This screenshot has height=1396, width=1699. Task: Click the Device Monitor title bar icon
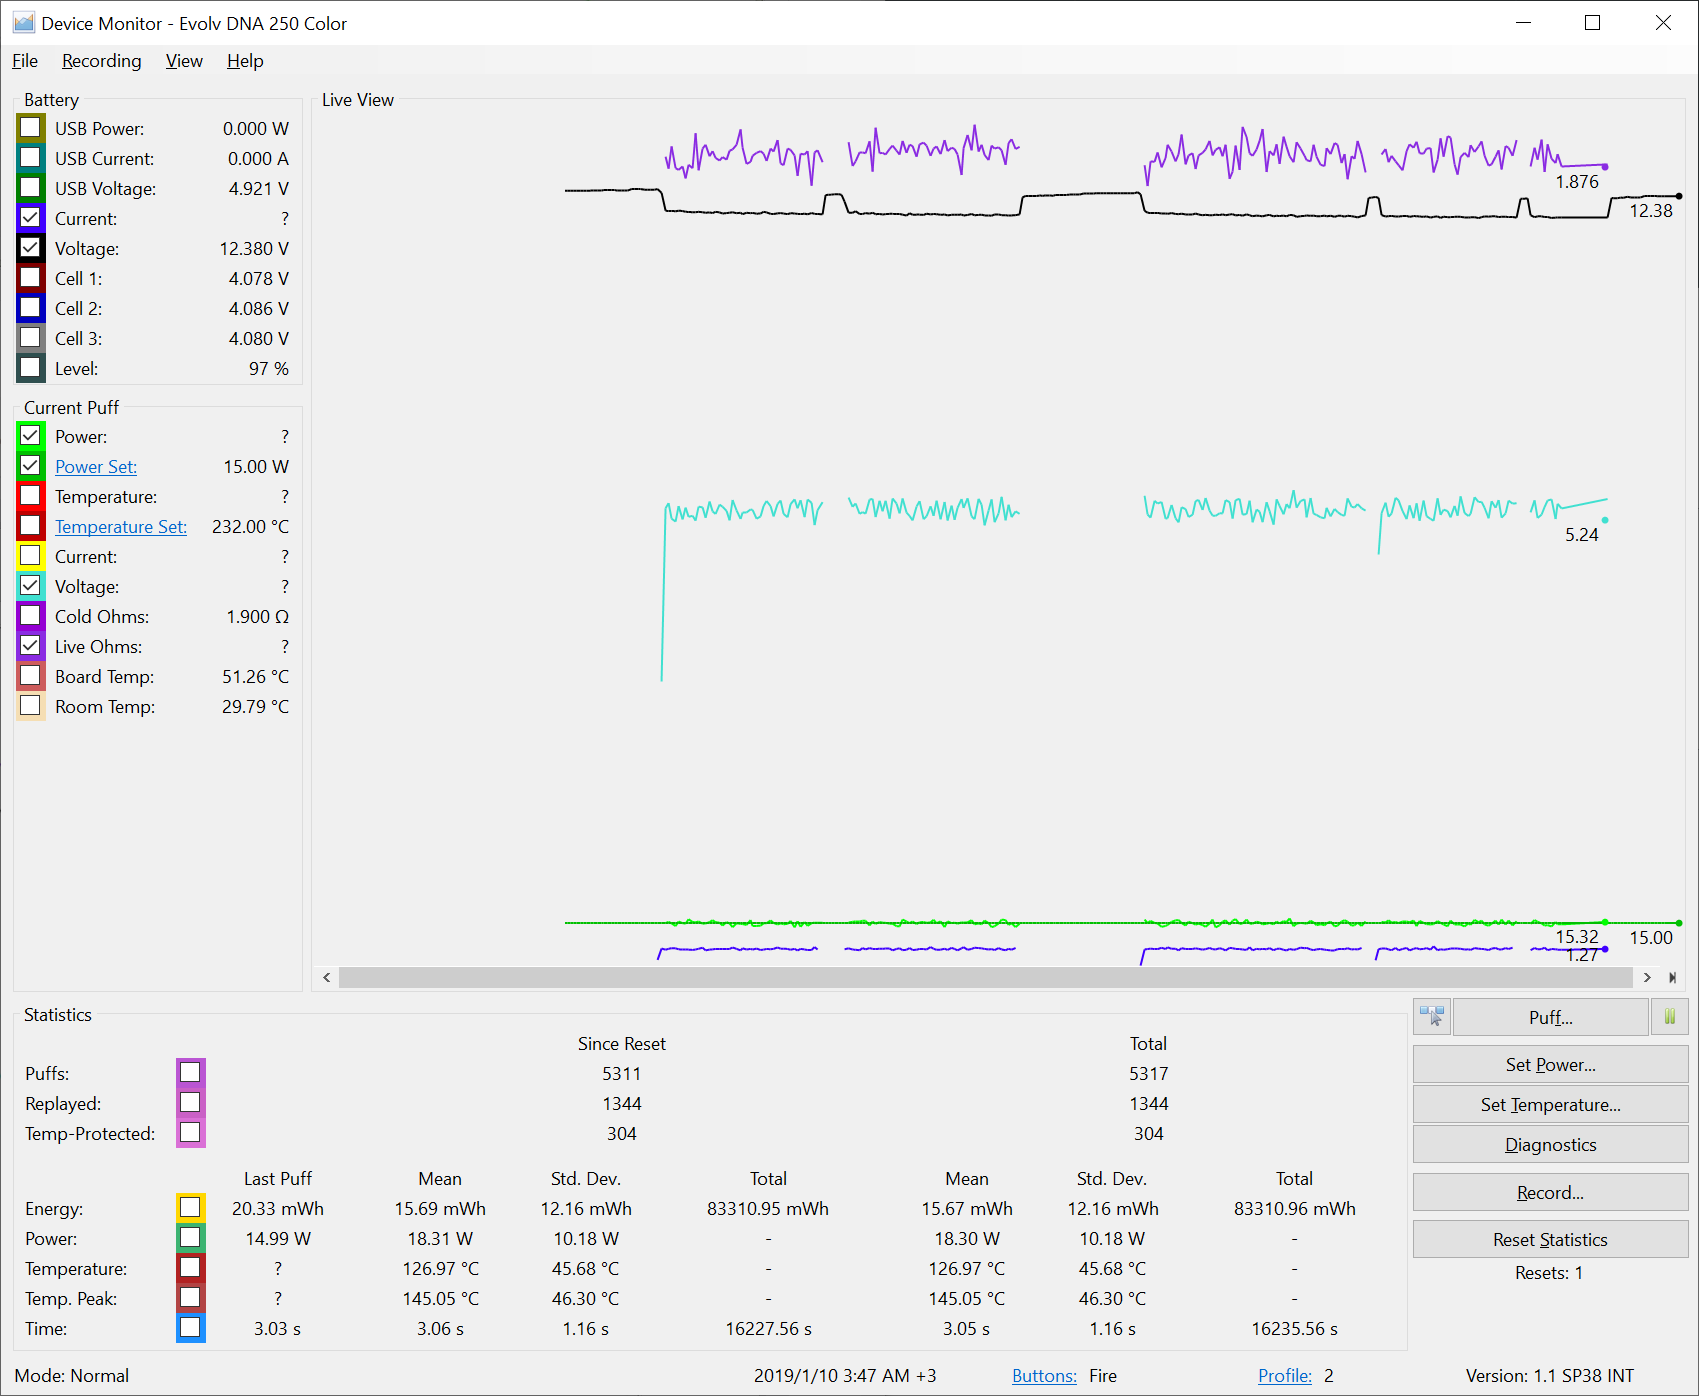[x=23, y=23]
